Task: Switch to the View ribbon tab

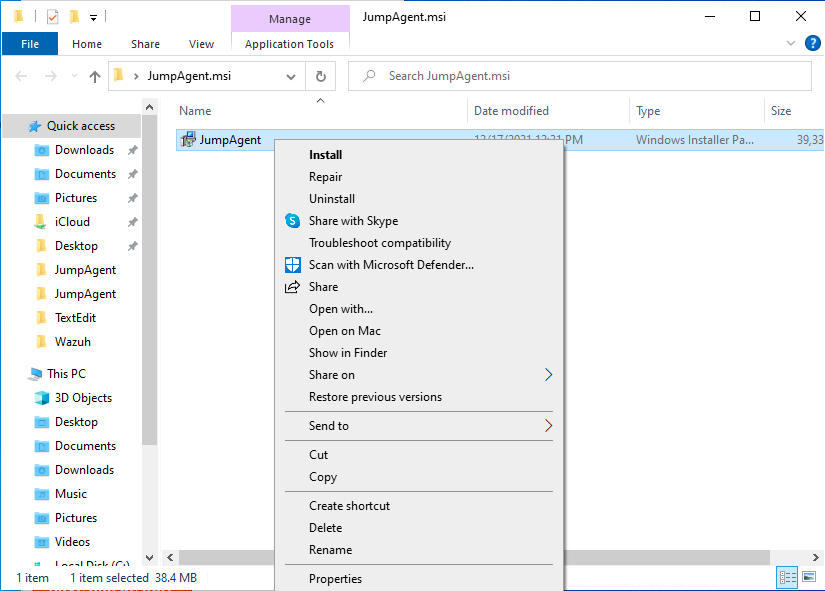Action: (x=201, y=44)
